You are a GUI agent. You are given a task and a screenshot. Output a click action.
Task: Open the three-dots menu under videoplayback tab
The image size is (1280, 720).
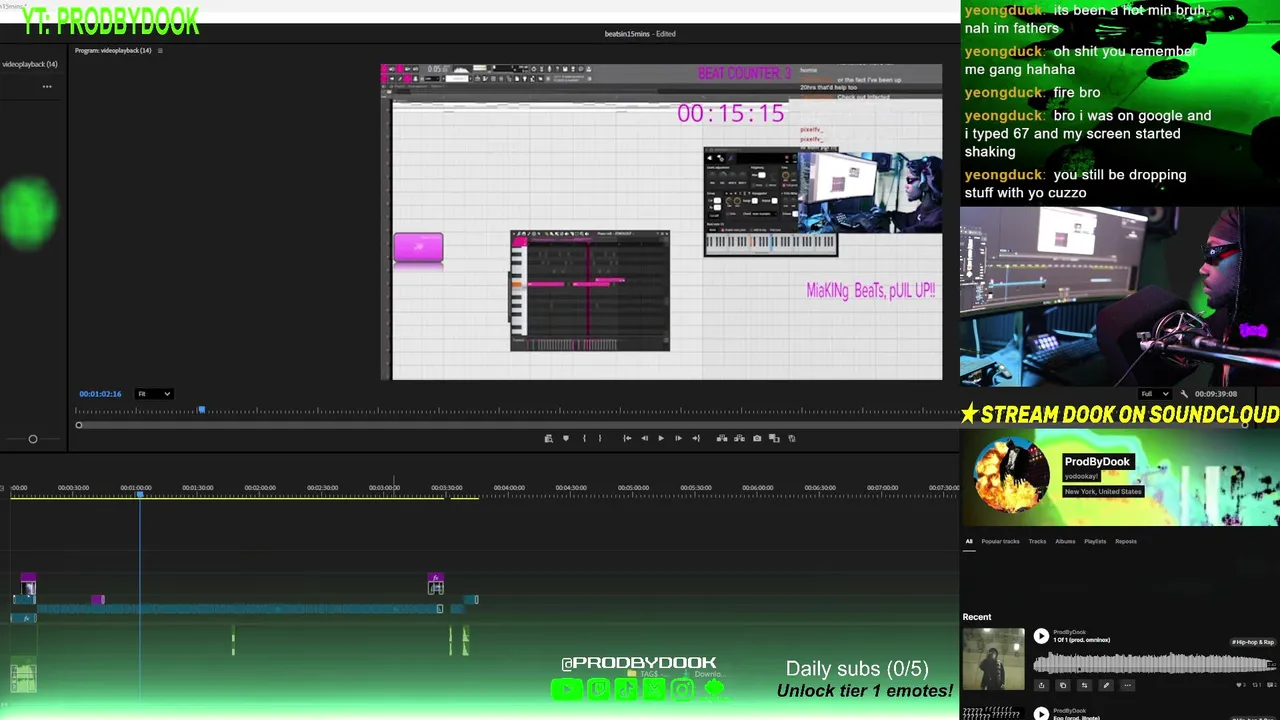[x=47, y=86]
